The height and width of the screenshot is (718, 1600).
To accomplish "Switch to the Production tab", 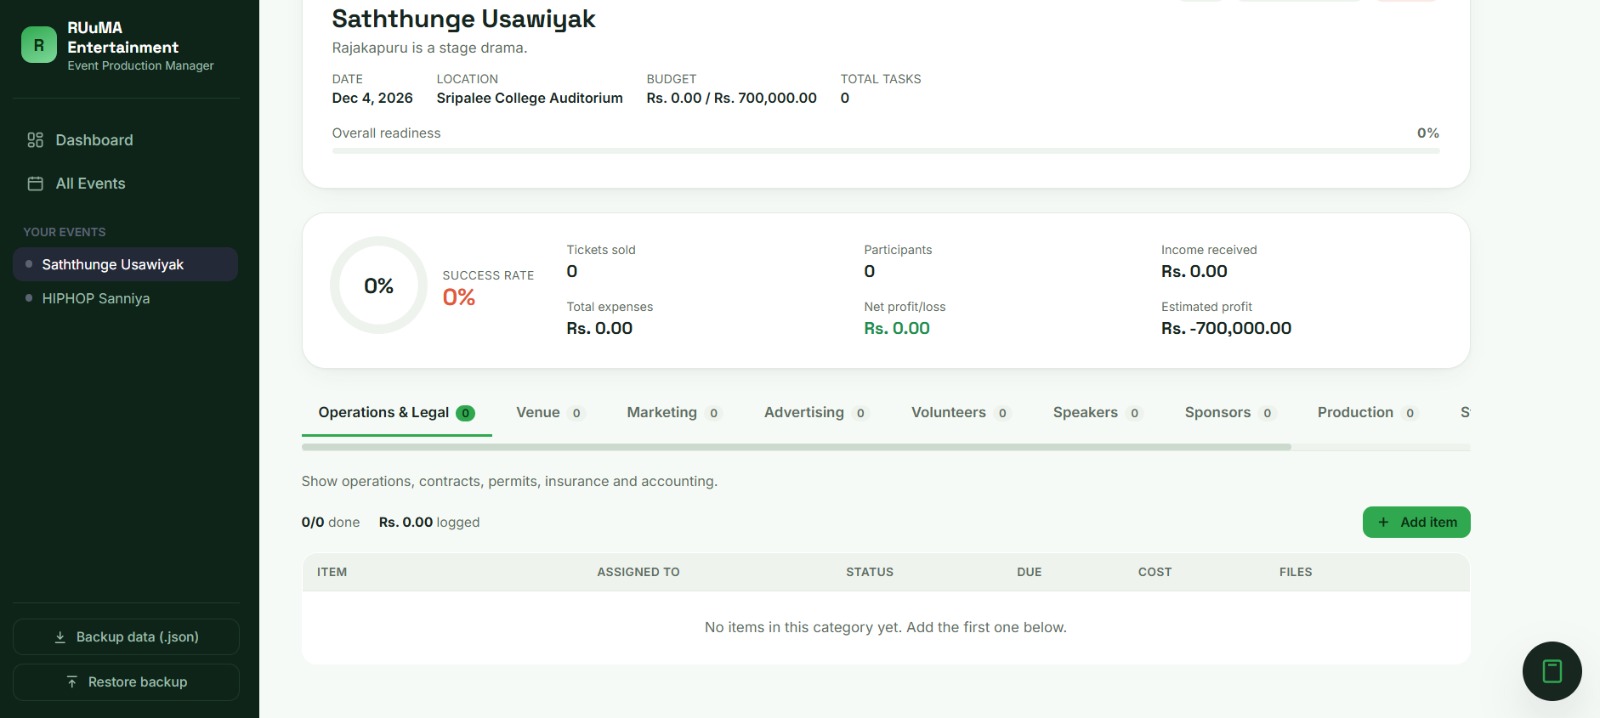I will point(1367,412).
